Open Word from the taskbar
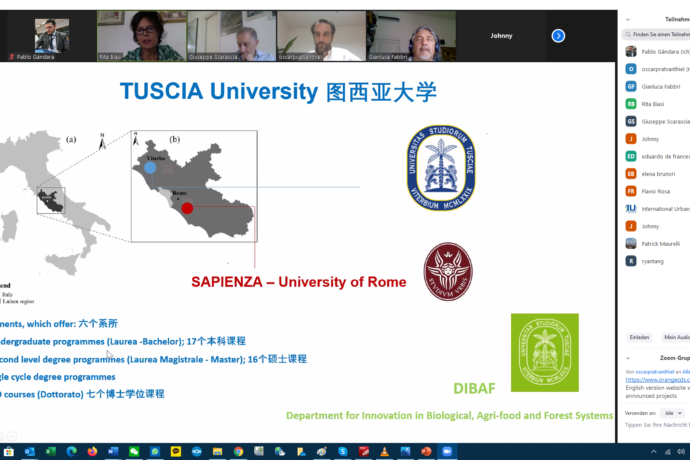Screen dimensions: 690x460 (x=113, y=452)
